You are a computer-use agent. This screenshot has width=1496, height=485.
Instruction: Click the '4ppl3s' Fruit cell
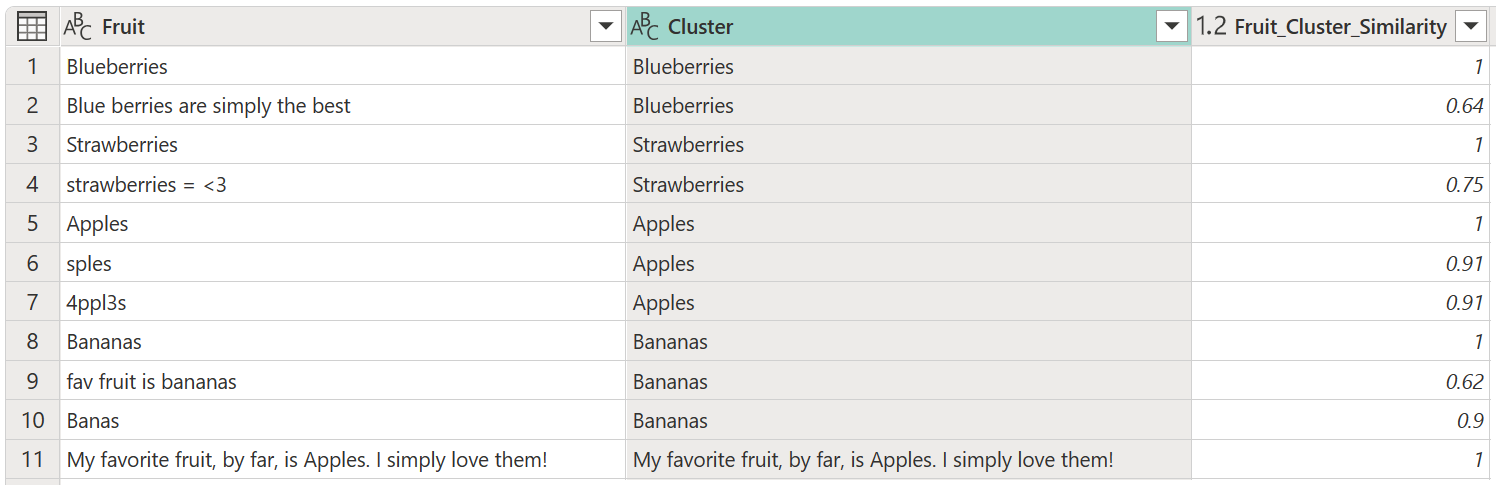(x=343, y=302)
